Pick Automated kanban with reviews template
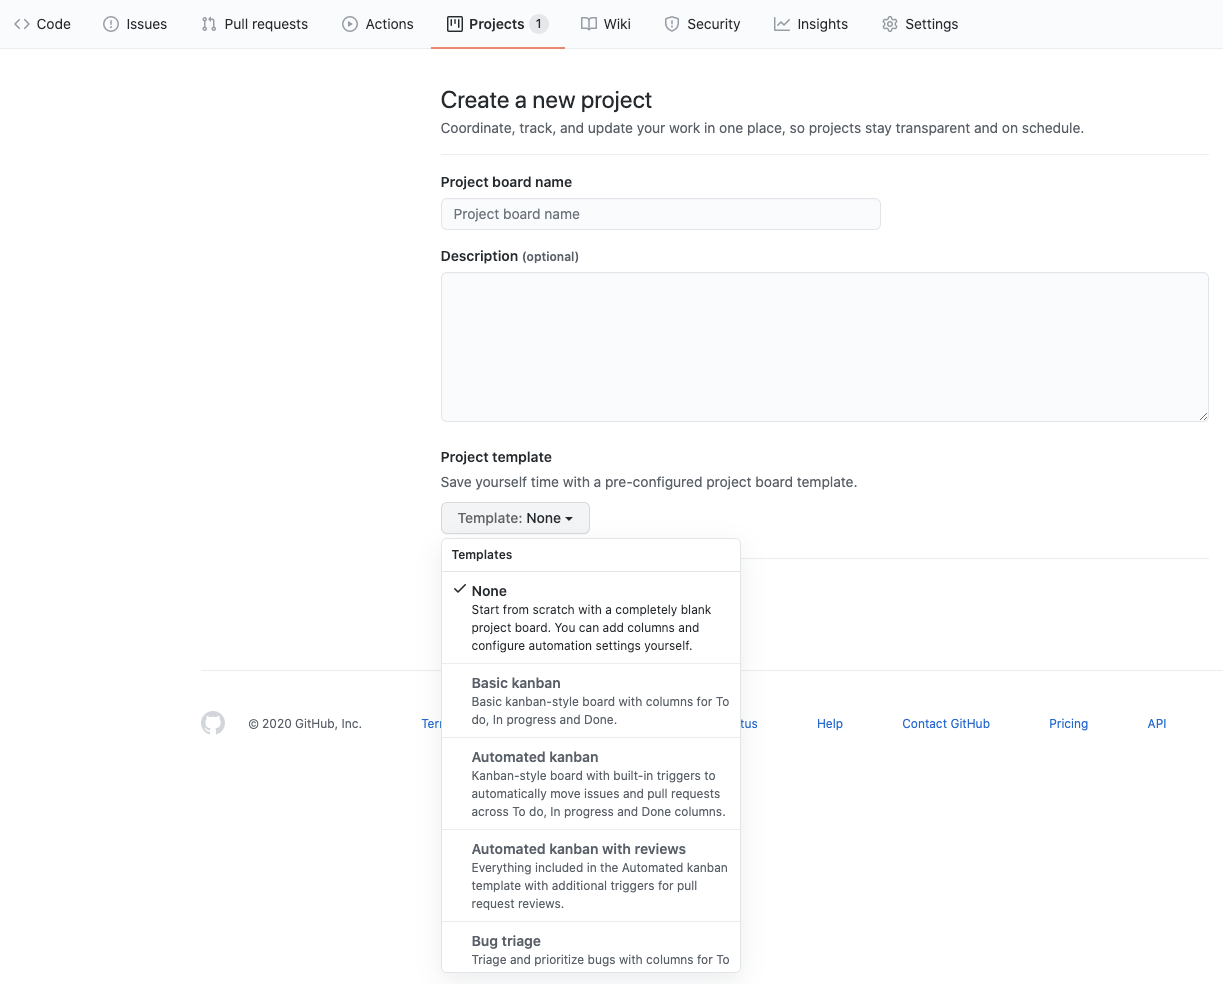1223x984 pixels. pyautogui.click(x=591, y=876)
